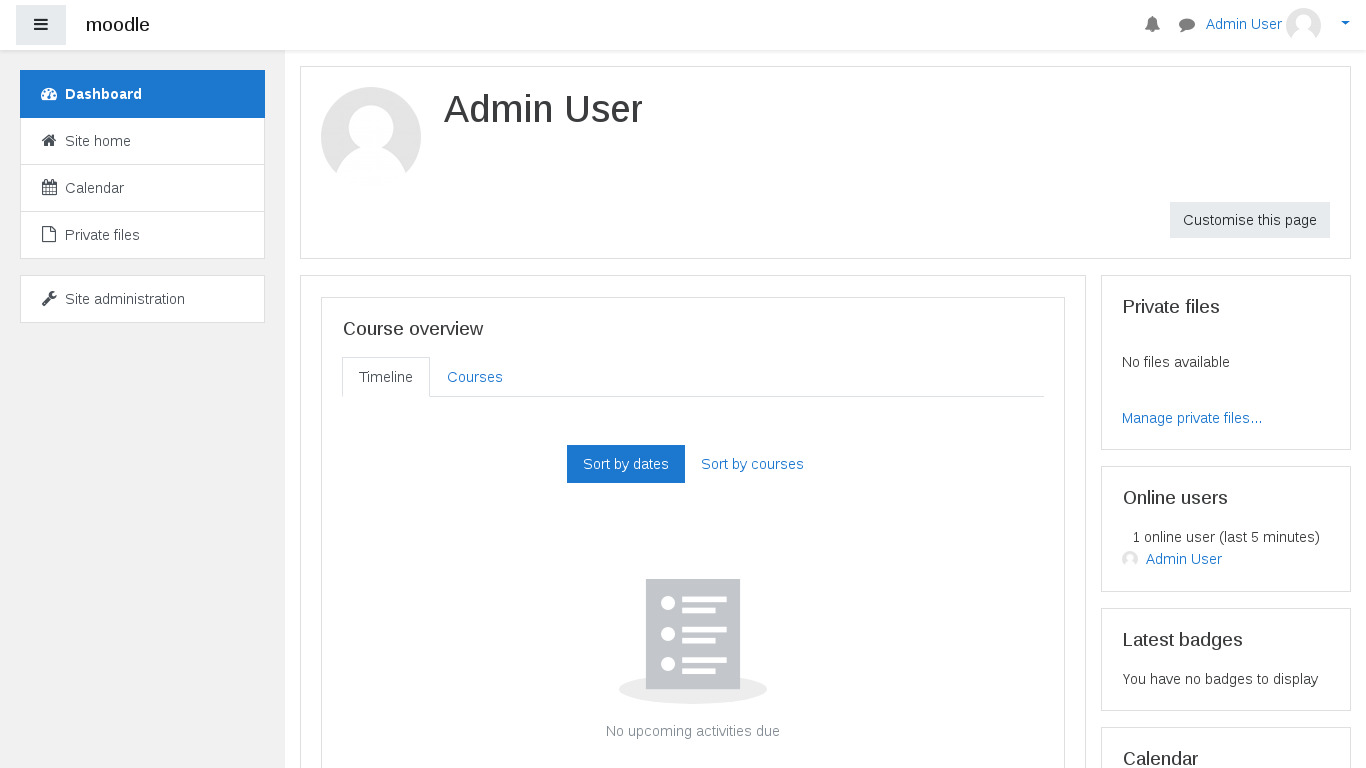Click the Dashboard gauge icon

point(49,94)
